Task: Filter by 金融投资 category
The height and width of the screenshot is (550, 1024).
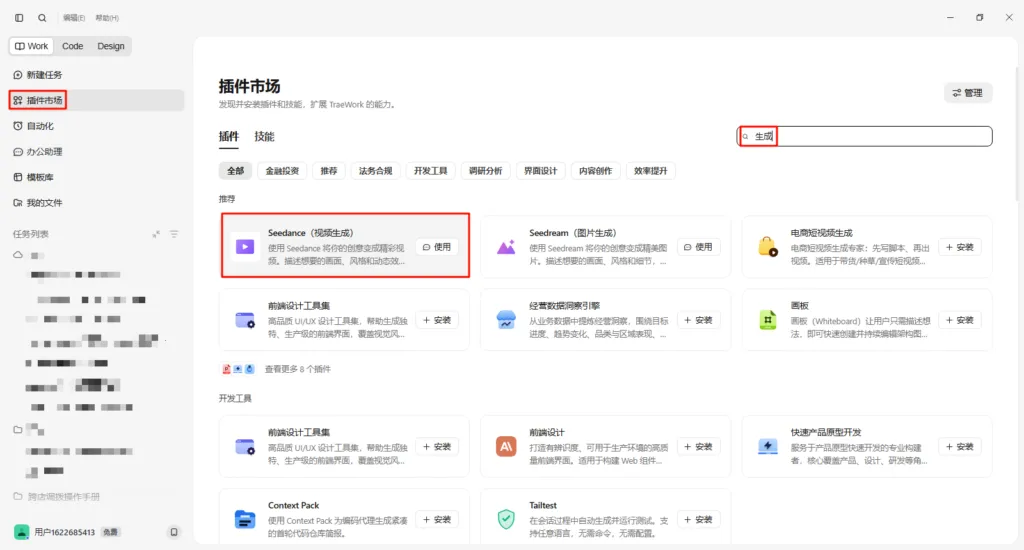Action: [282, 170]
